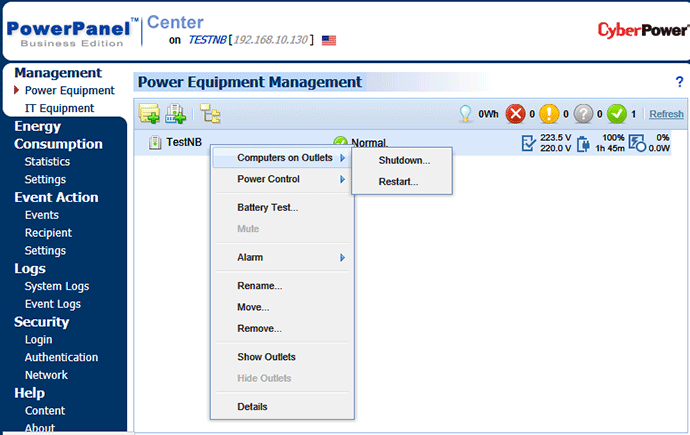Open IT Equipment in sidebar
This screenshot has height=435, width=690.
59,108
